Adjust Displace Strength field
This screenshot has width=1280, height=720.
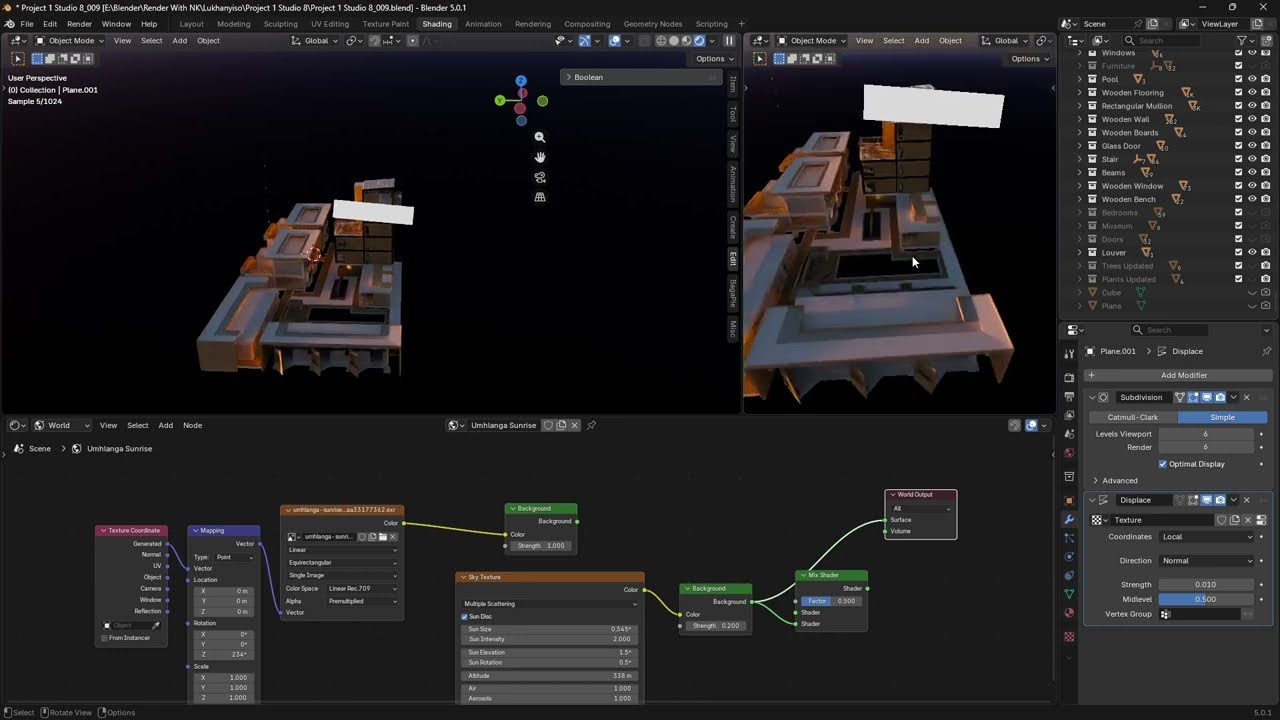coord(1206,584)
